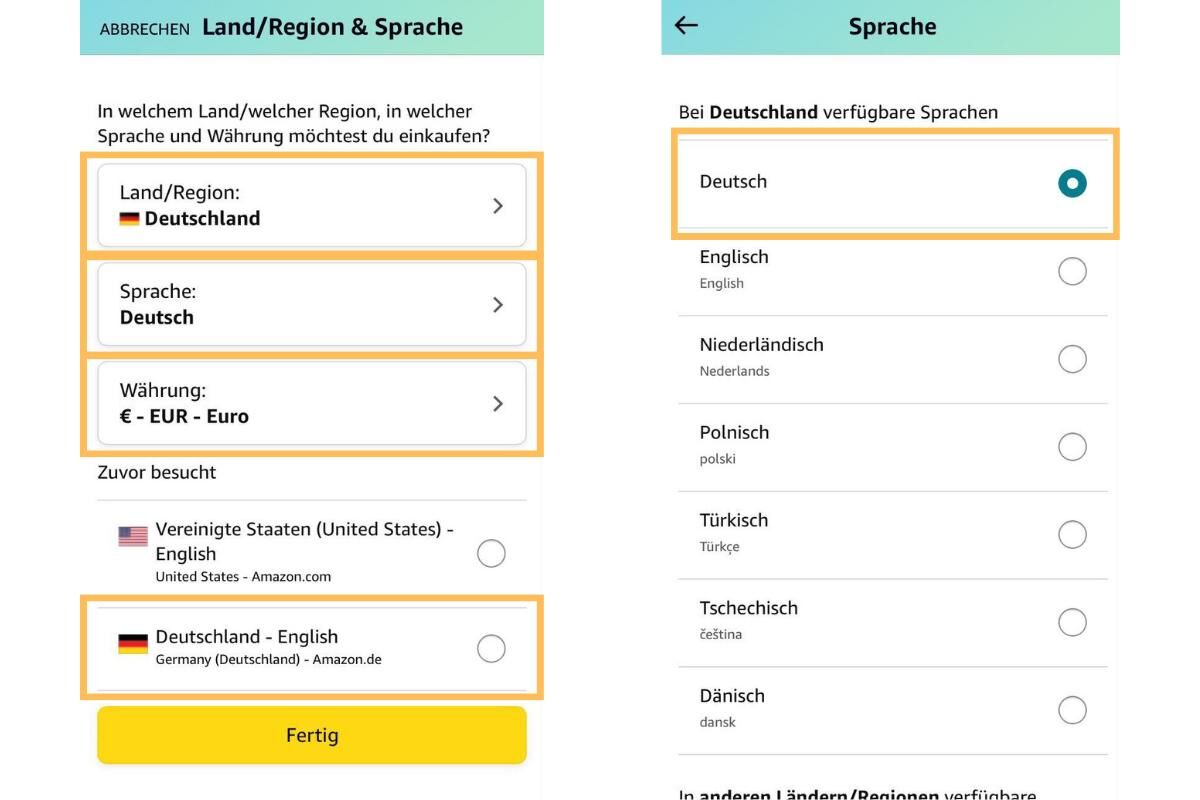The image size is (1200, 800).
Task: Click the back arrow on the Sprache screen
Action: click(685, 26)
